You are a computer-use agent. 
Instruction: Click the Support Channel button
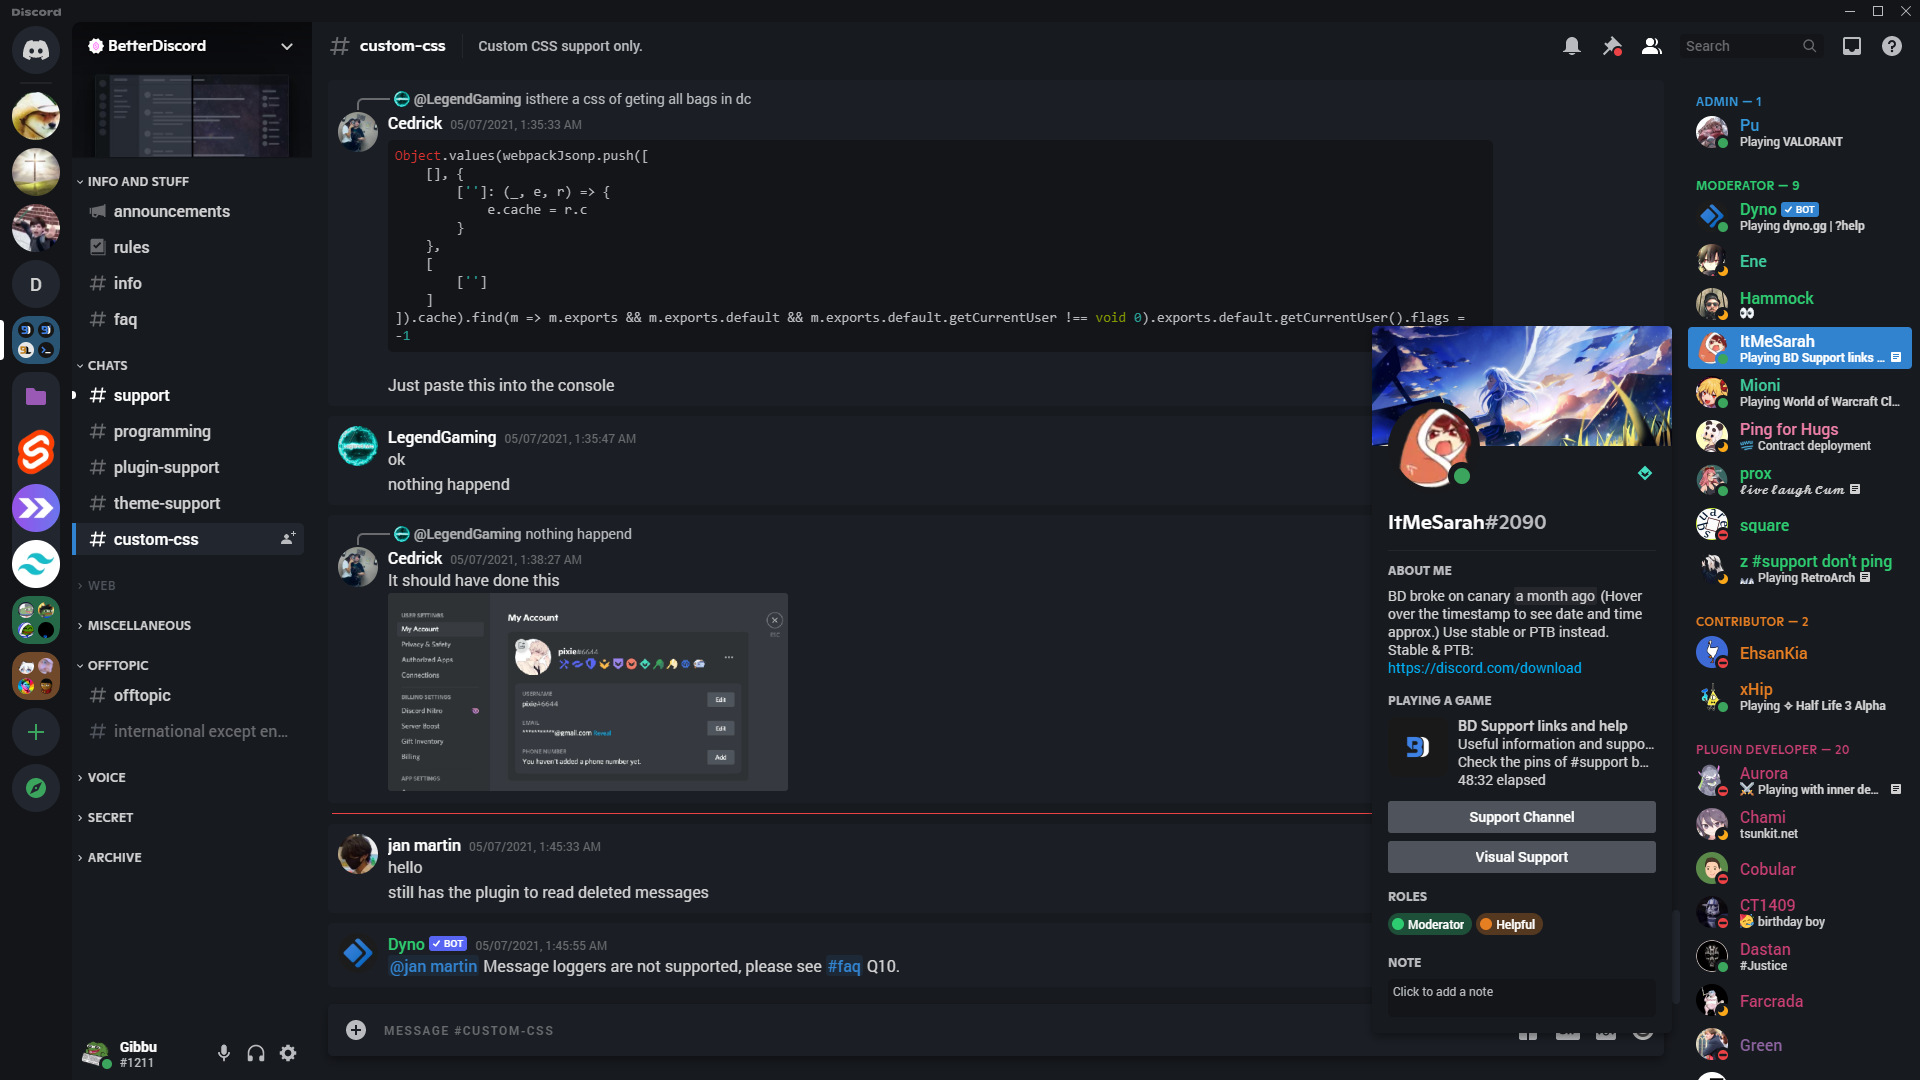coord(1522,816)
